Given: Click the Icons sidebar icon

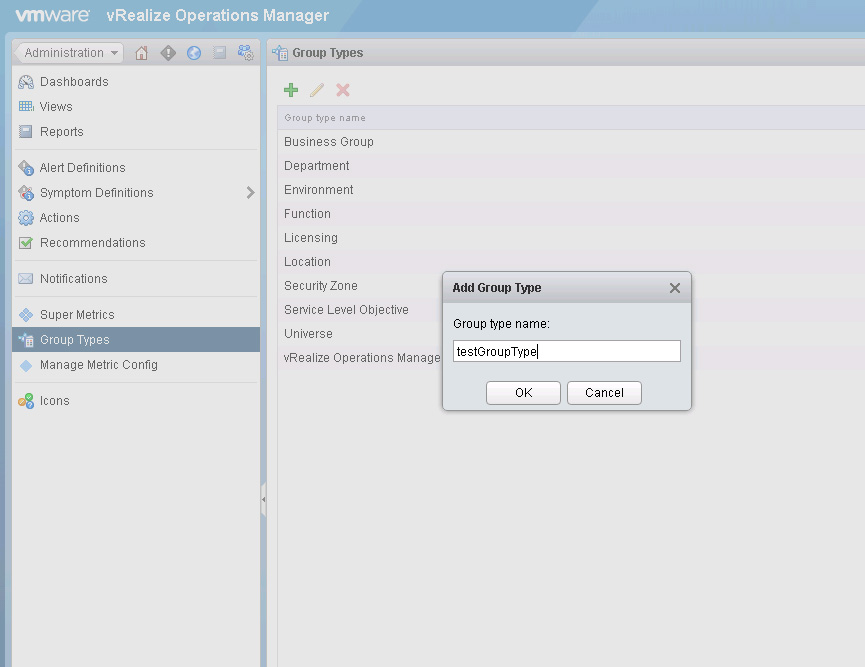Looking at the screenshot, I should click(26, 401).
